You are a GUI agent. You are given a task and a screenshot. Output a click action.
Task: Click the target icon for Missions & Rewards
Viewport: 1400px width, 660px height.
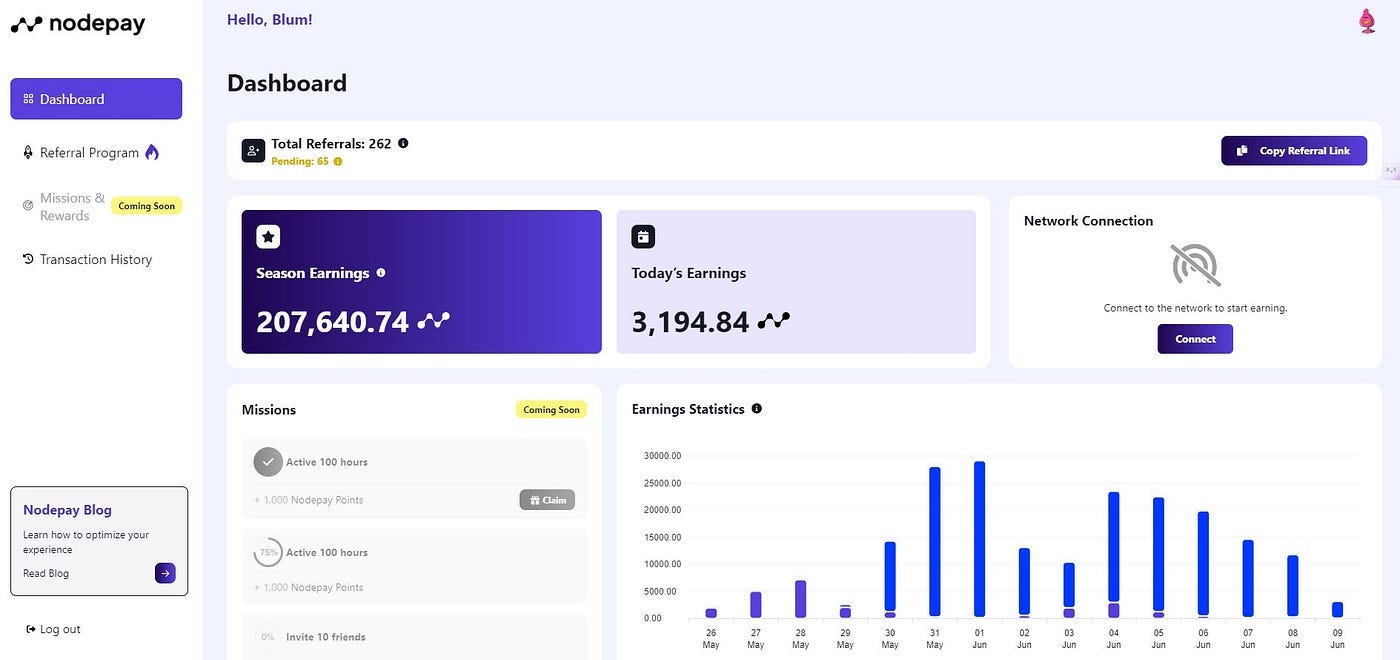27,206
